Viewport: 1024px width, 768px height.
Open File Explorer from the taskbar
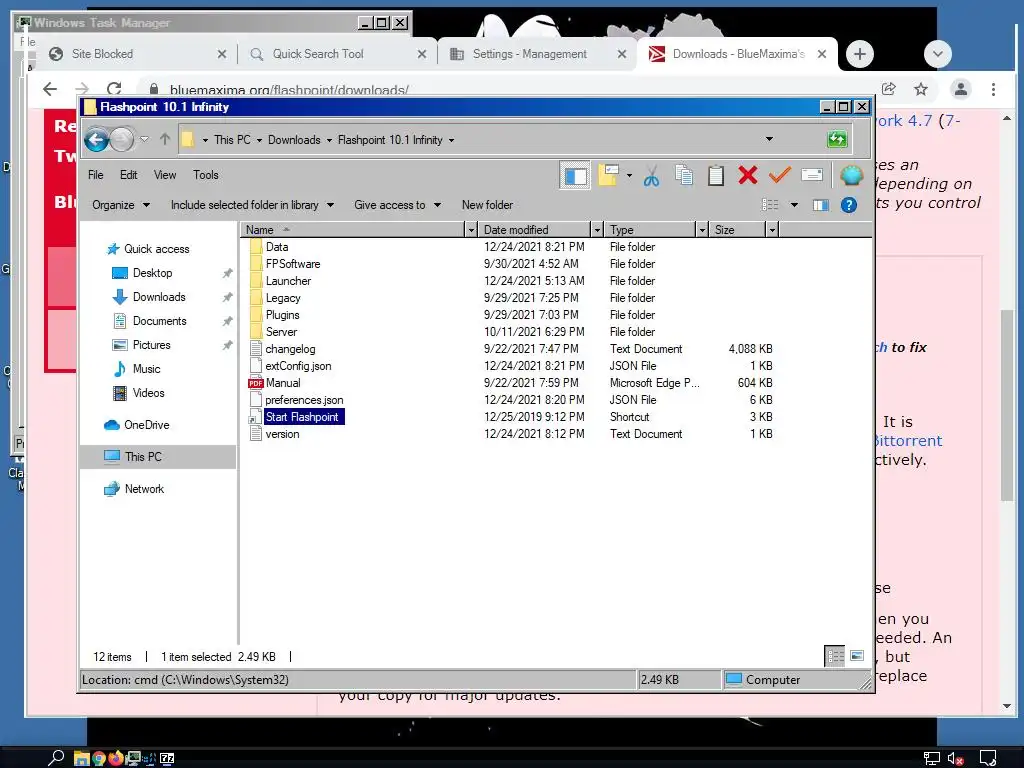[81, 758]
